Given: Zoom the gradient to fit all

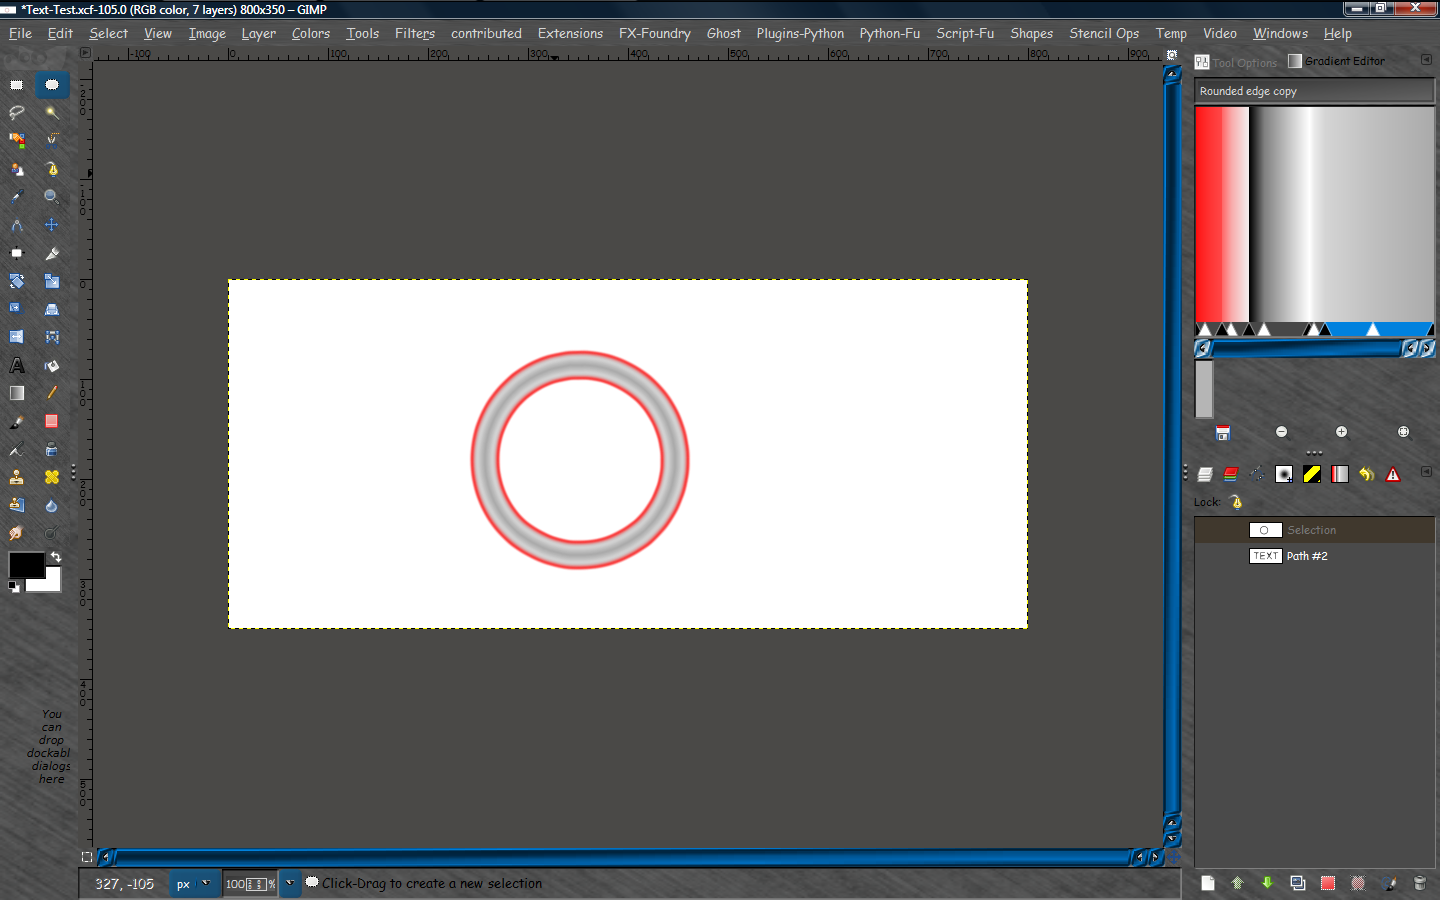Looking at the screenshot, I should (x=1403, y=432).
